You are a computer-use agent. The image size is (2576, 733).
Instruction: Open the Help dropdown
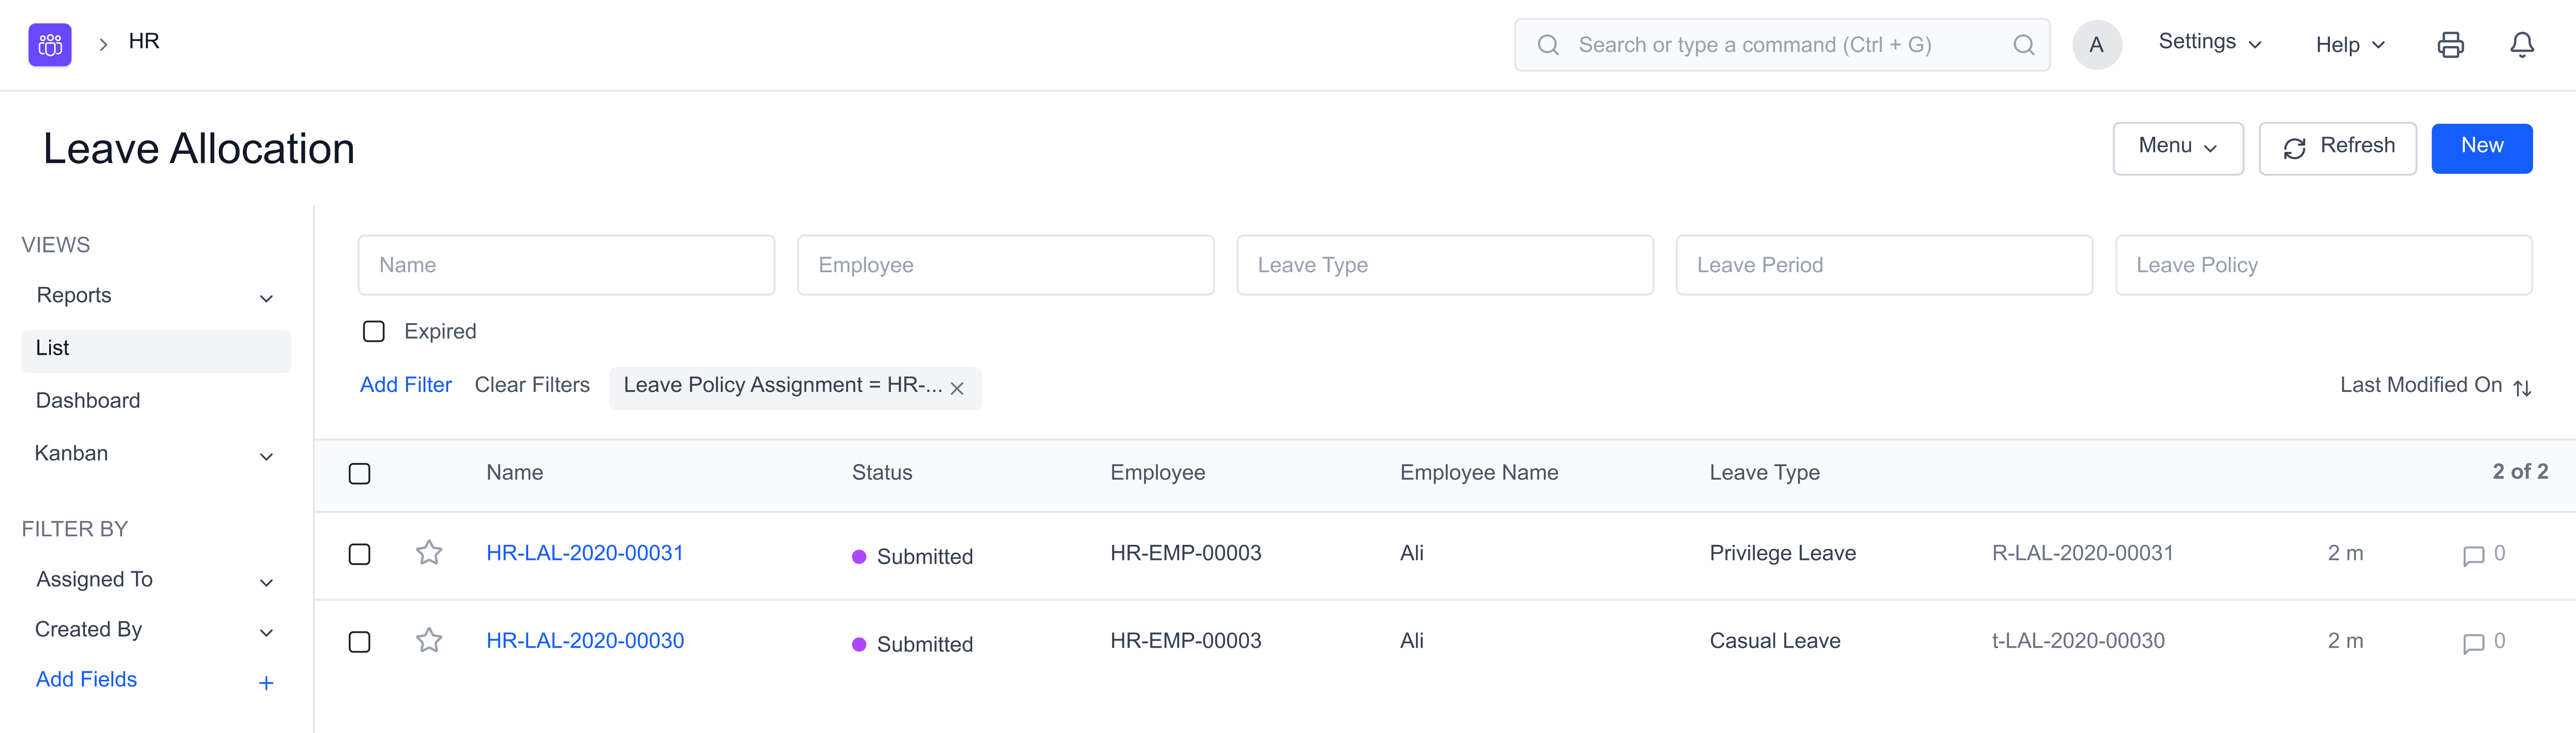click(2350, 45)
